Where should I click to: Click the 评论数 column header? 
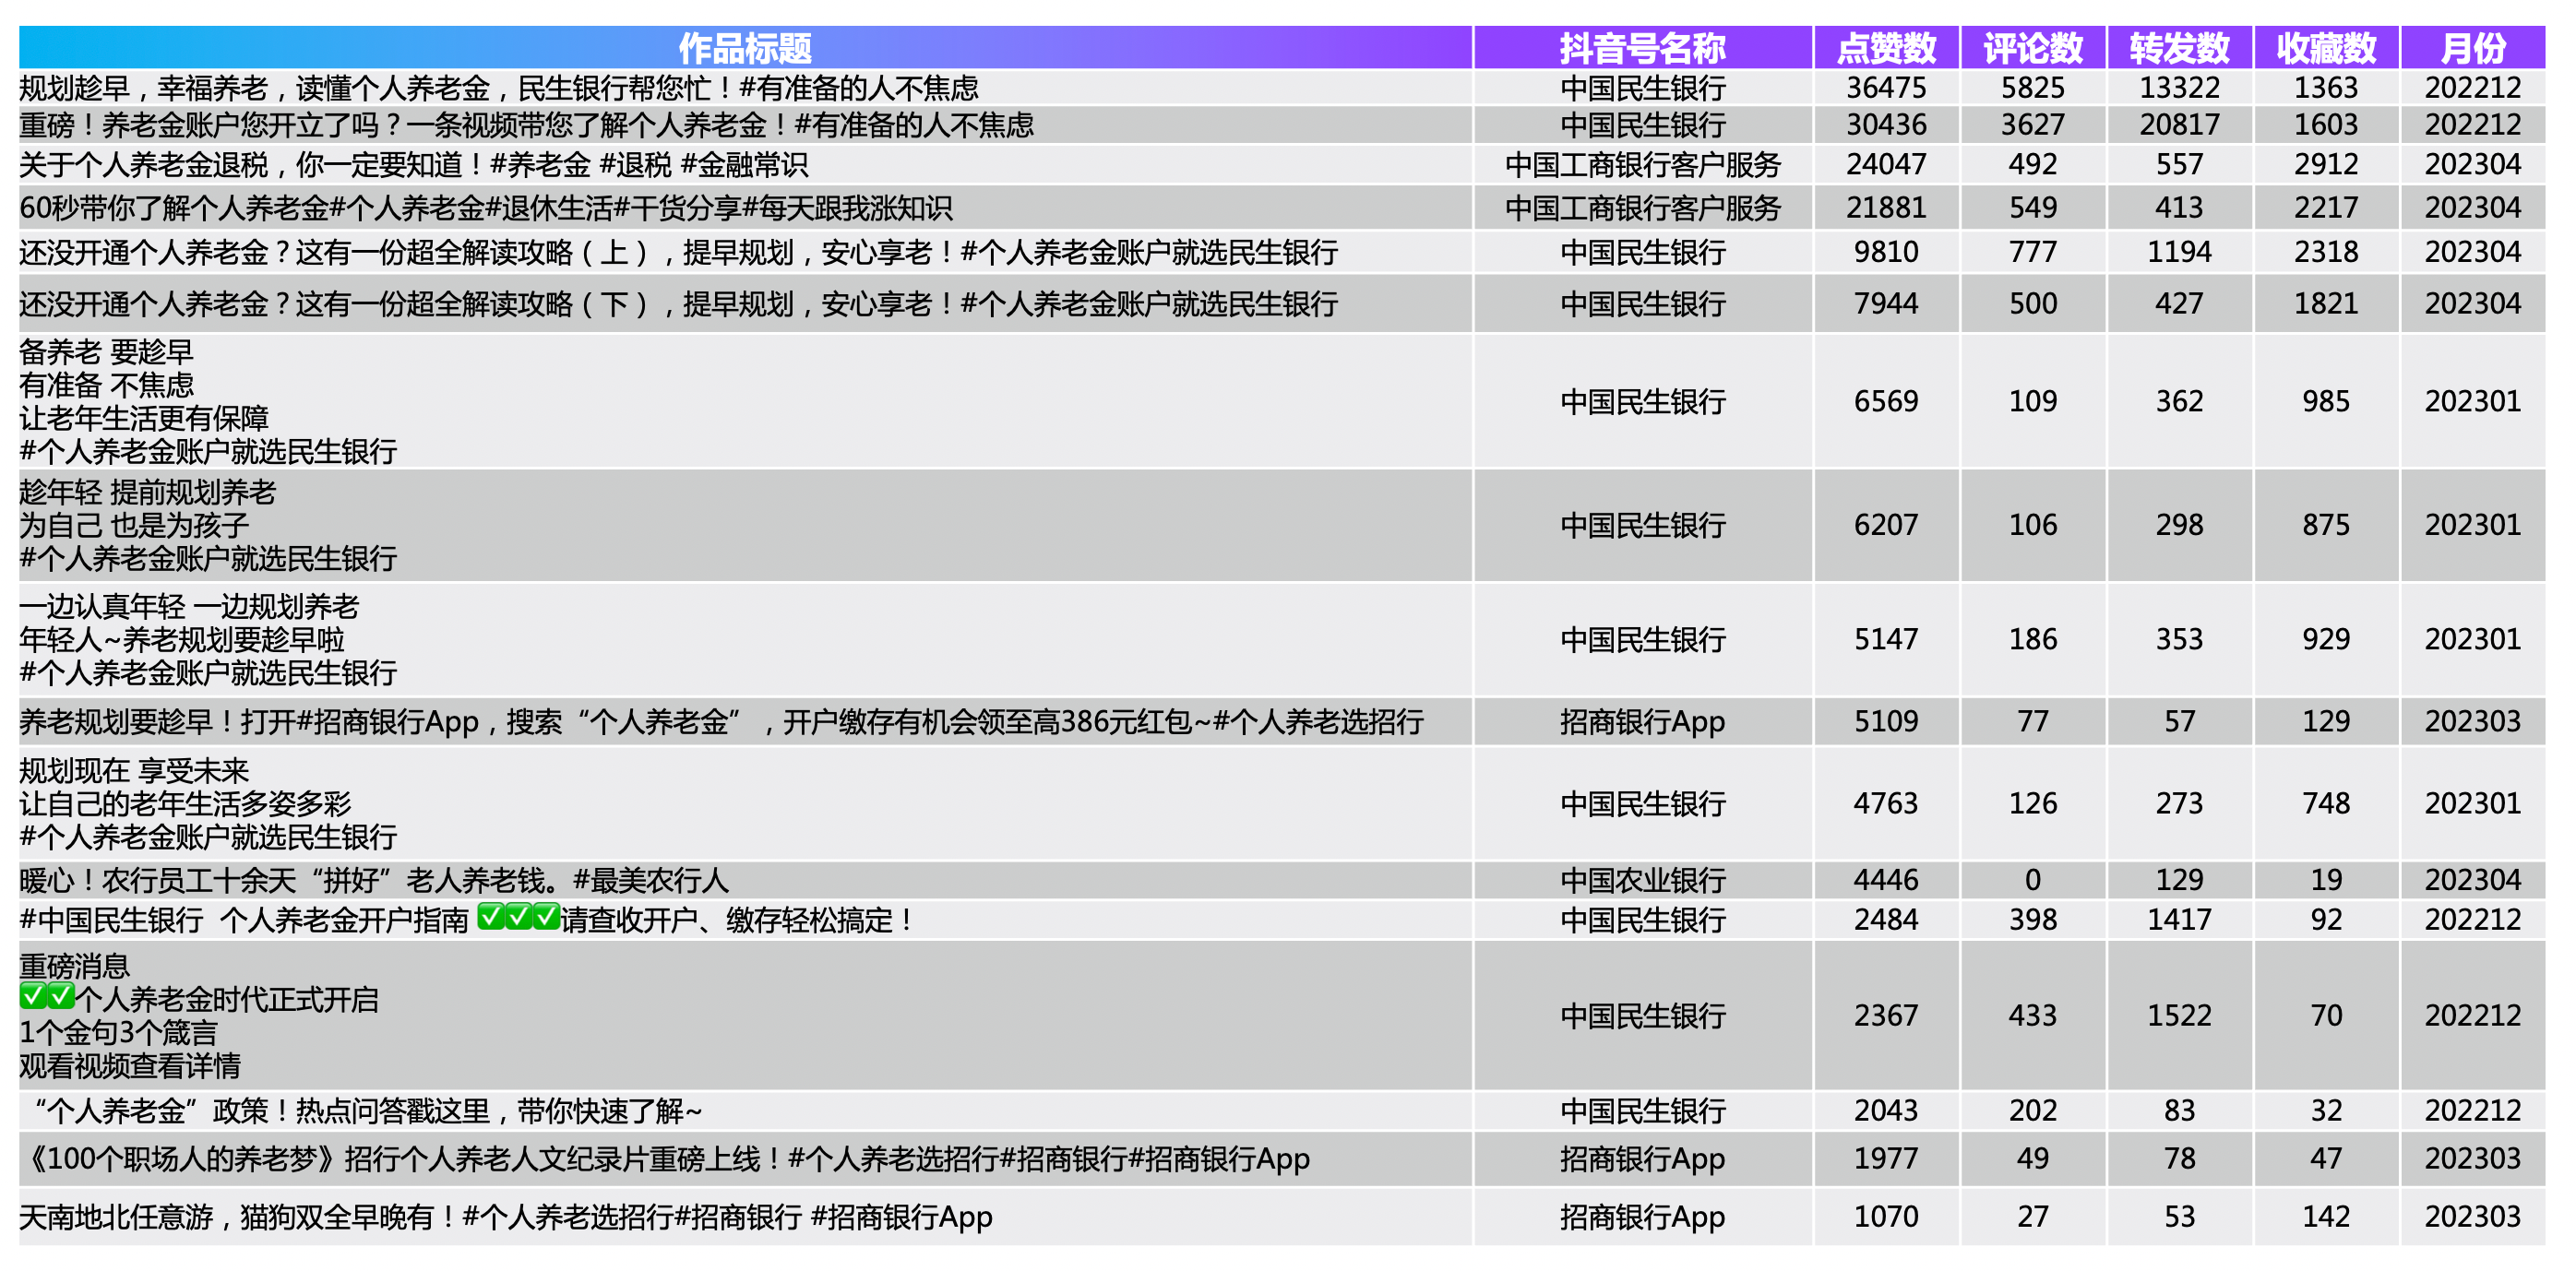click(x=2033, y=47)
